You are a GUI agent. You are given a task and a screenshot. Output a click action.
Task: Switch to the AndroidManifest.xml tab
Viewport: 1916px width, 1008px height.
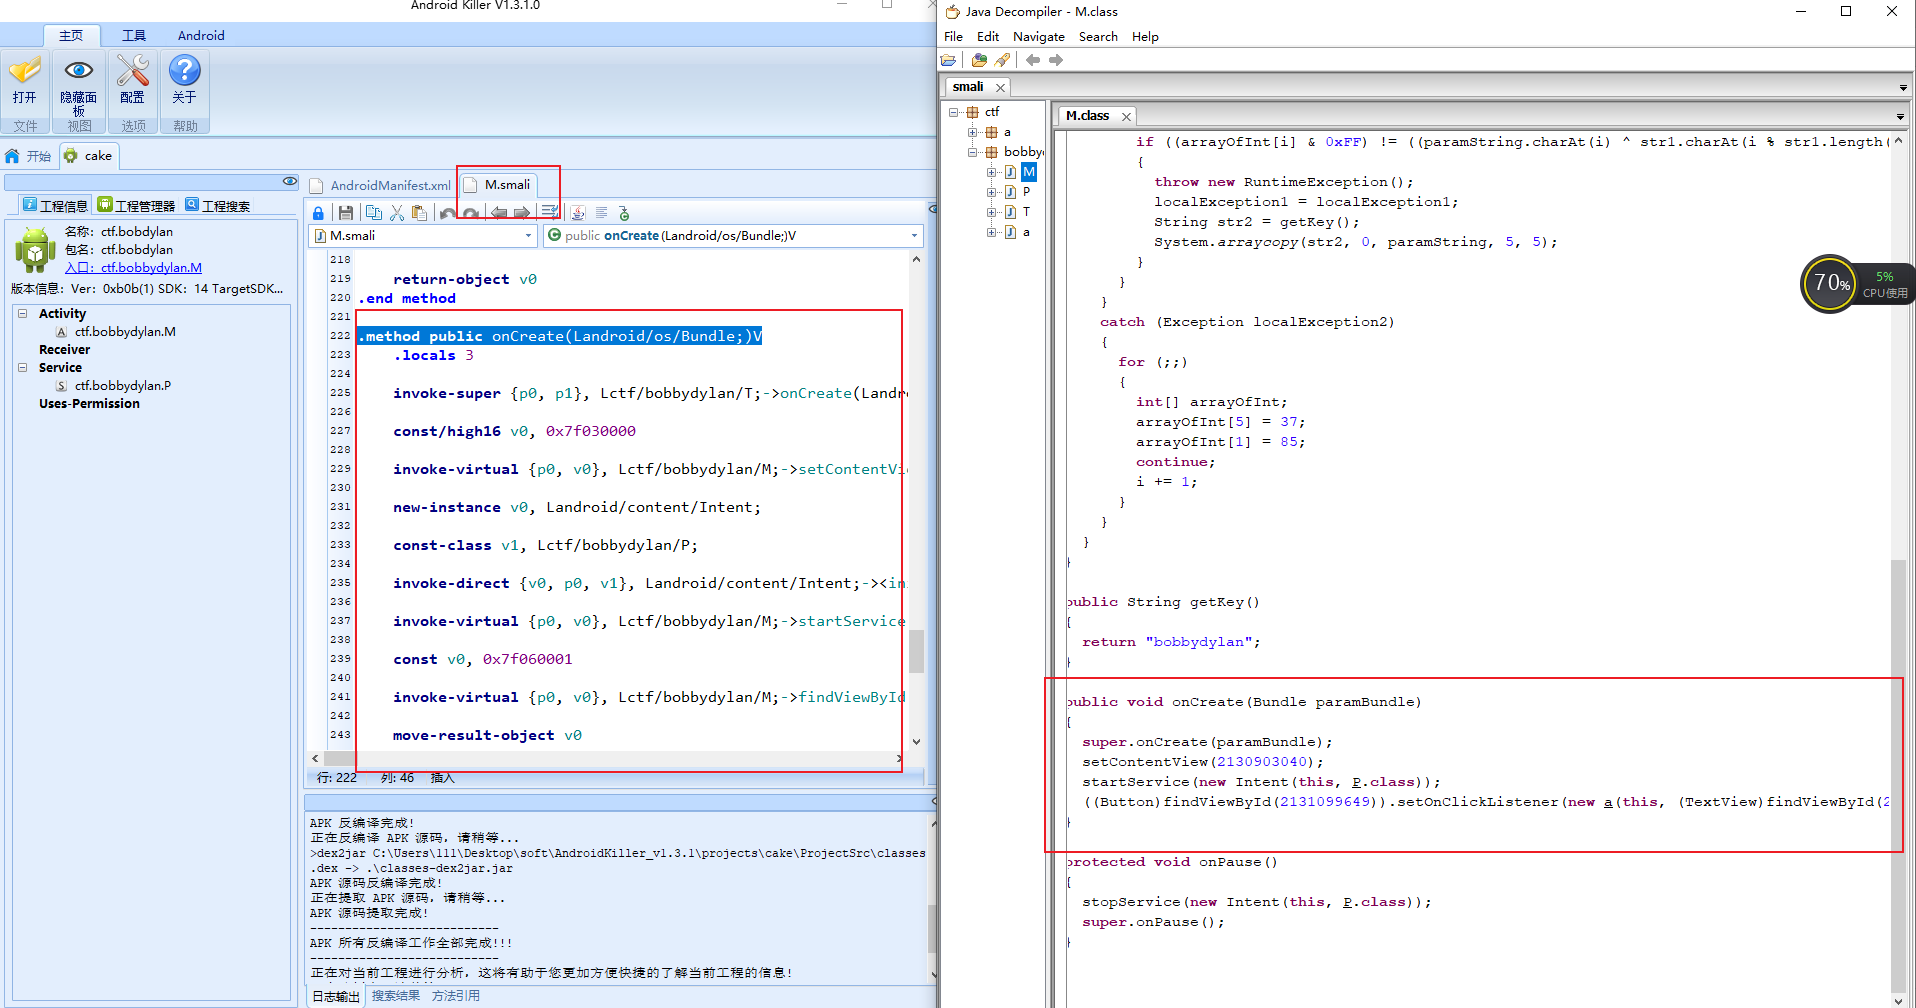(x=389, y=186)
